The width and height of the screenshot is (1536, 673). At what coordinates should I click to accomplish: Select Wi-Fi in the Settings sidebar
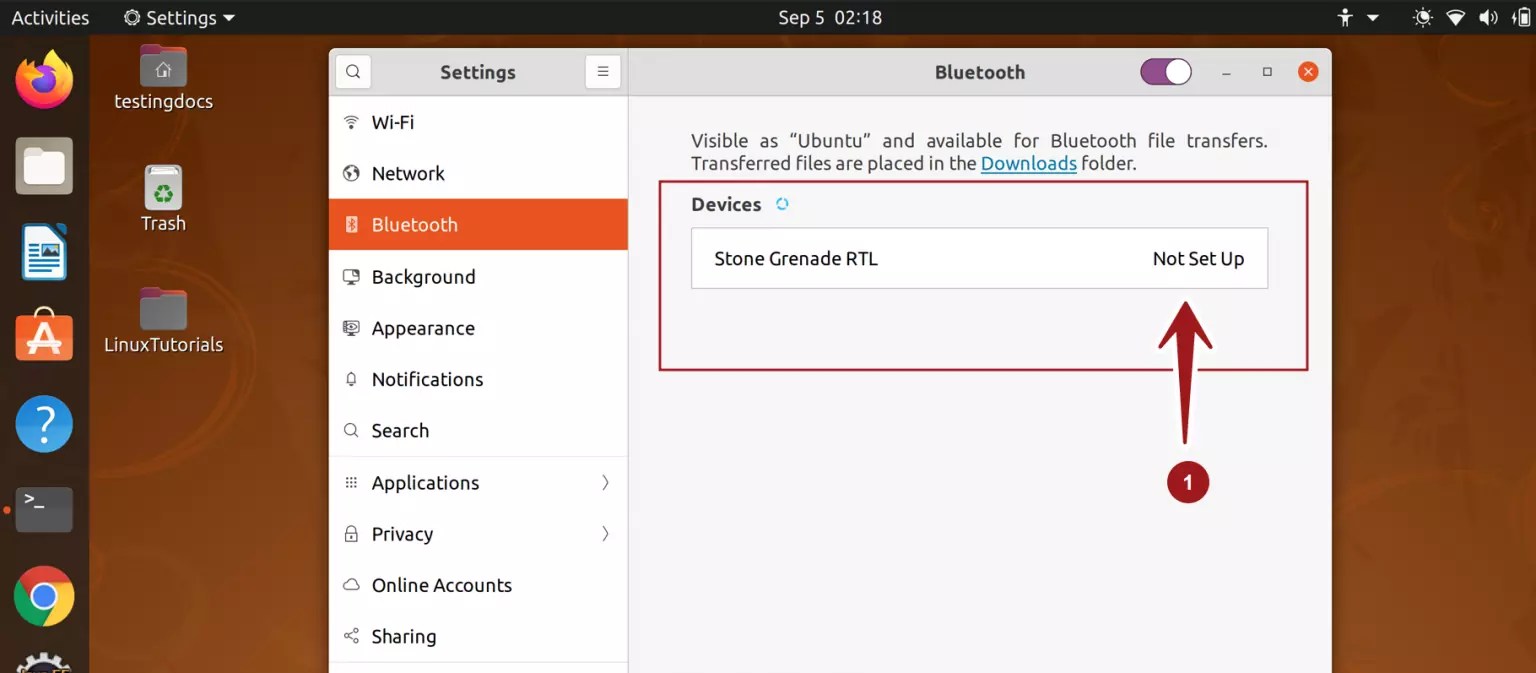point(391,122)
